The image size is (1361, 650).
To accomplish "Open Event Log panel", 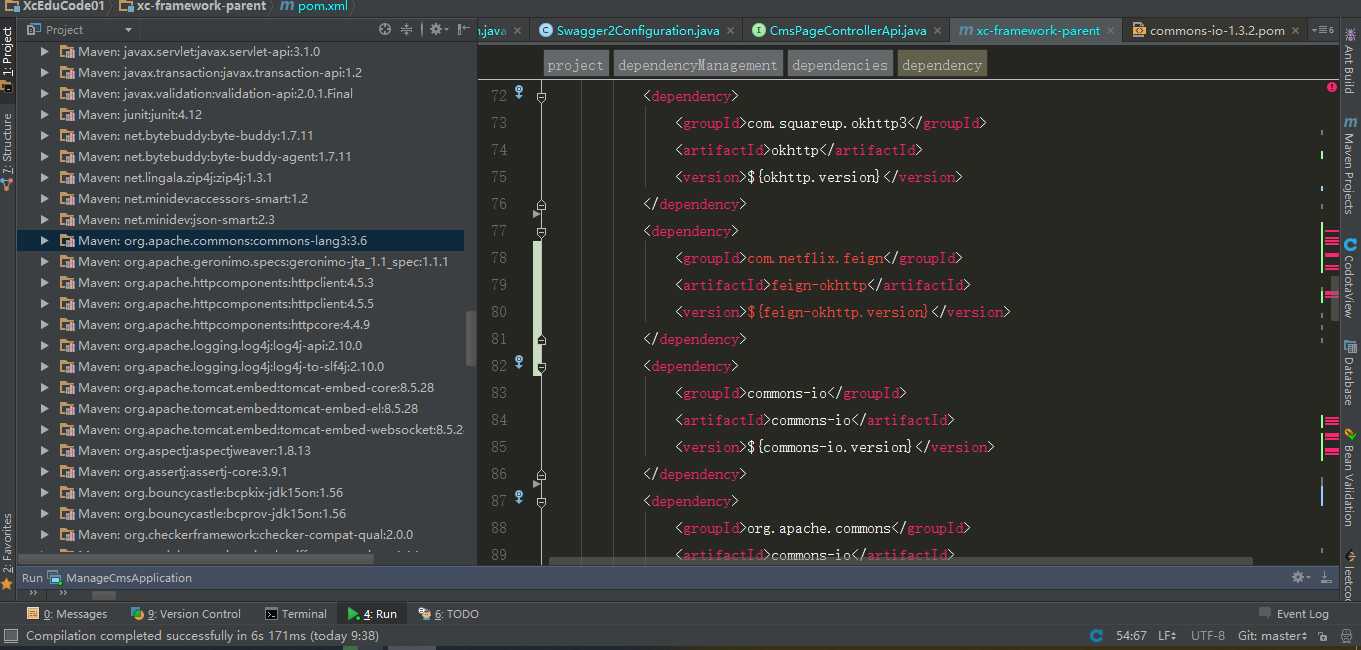I will point(1294,613).
